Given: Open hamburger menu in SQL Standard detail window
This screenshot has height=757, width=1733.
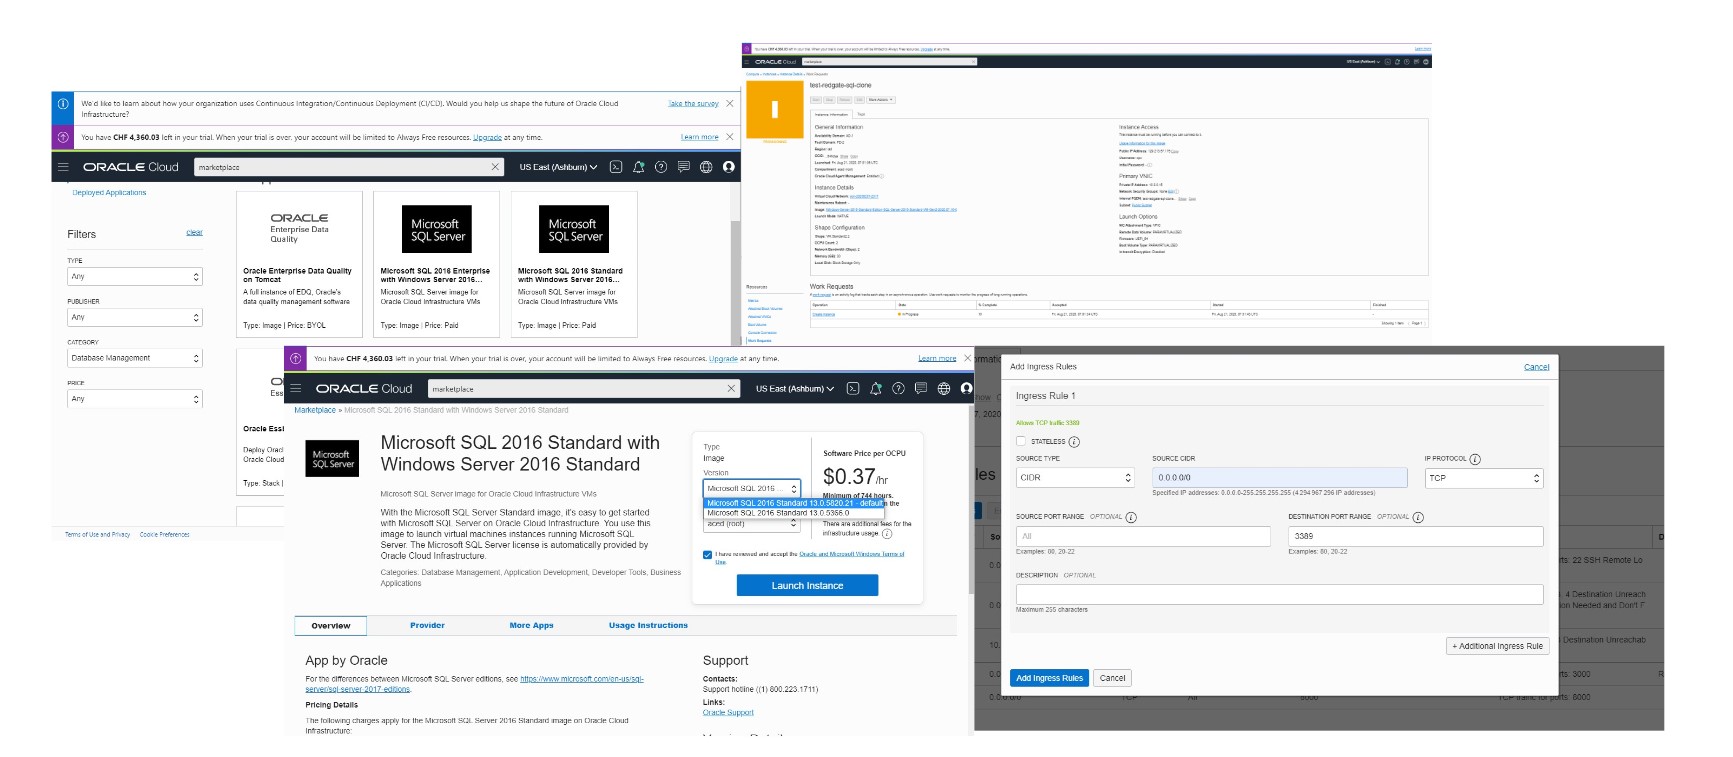Looking at the screenshot, I should click(296, 388).
